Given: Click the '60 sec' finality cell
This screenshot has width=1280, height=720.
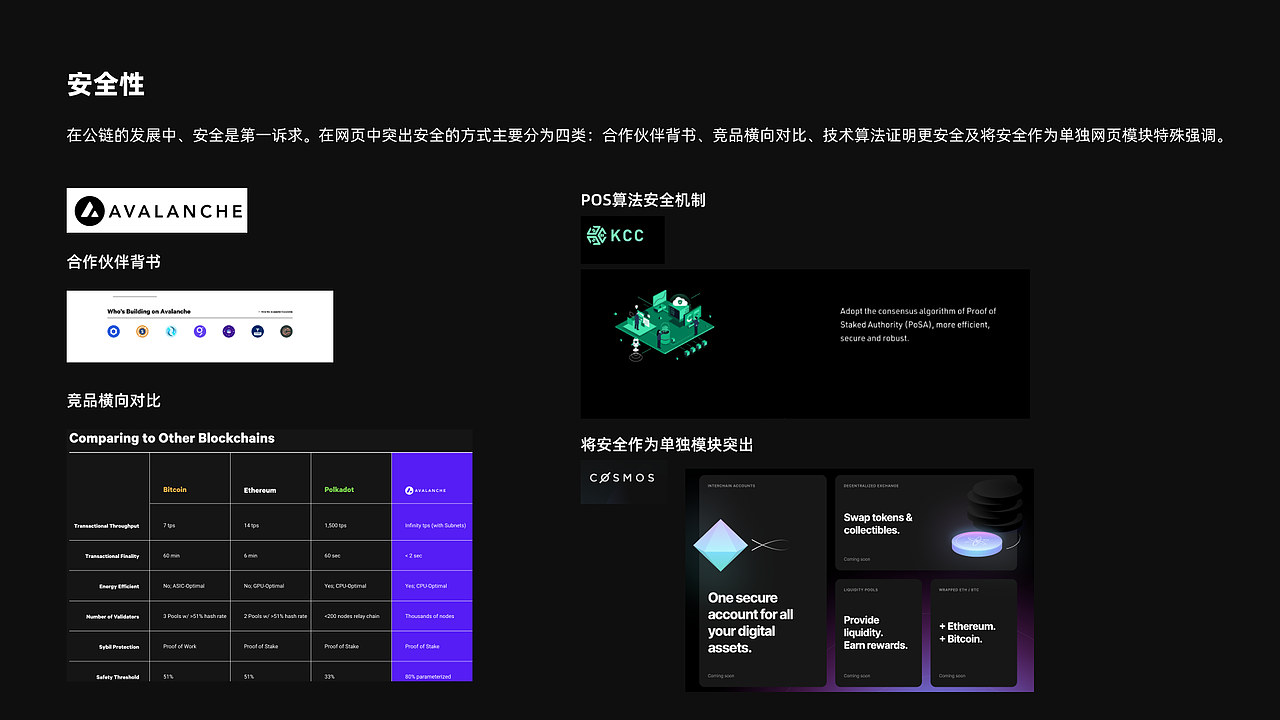Looking at the screenshot, I should (333, 555).
